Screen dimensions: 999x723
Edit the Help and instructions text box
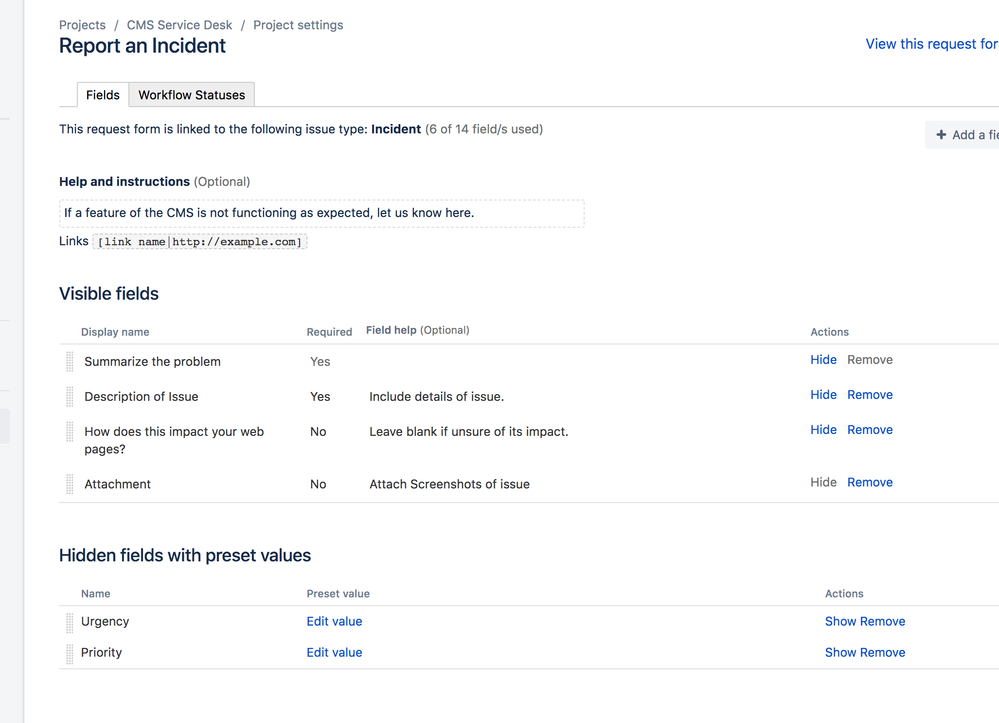(322, 213)
